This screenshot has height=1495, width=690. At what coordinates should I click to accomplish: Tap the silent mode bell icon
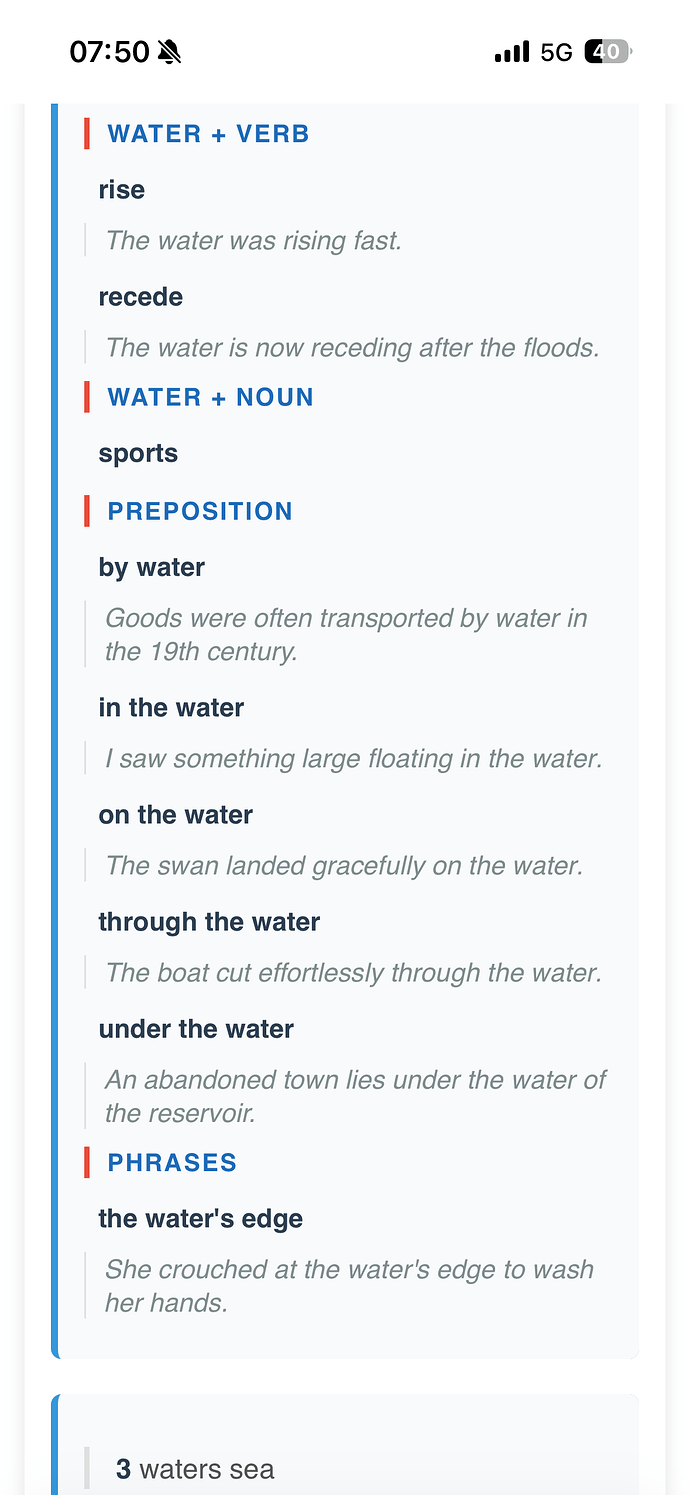[x=170, y=52]
